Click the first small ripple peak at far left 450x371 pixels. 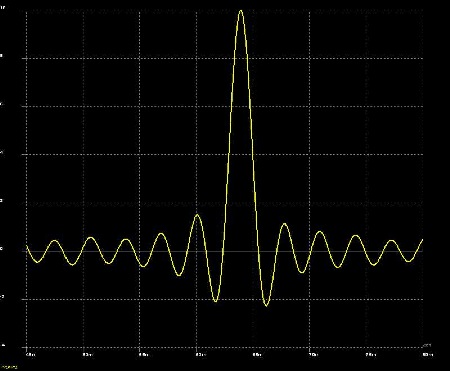tap(55, 241)
